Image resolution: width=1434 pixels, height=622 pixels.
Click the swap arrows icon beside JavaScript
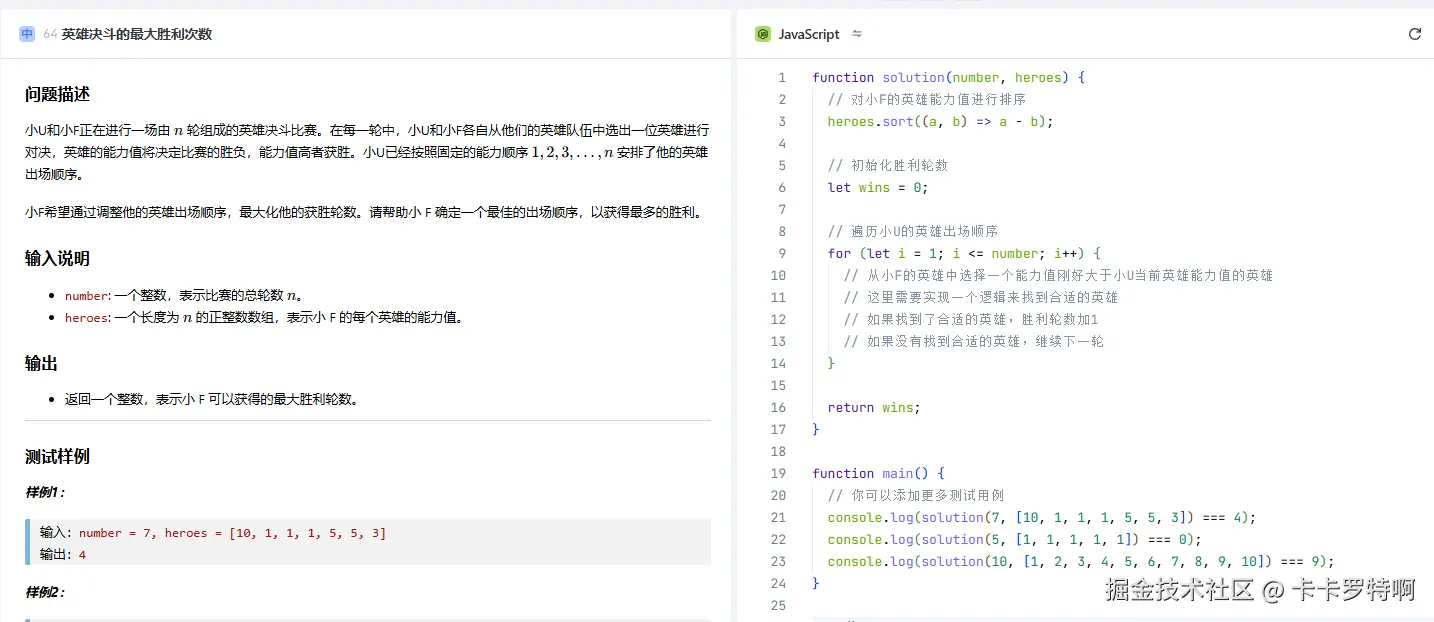(857, 33)
